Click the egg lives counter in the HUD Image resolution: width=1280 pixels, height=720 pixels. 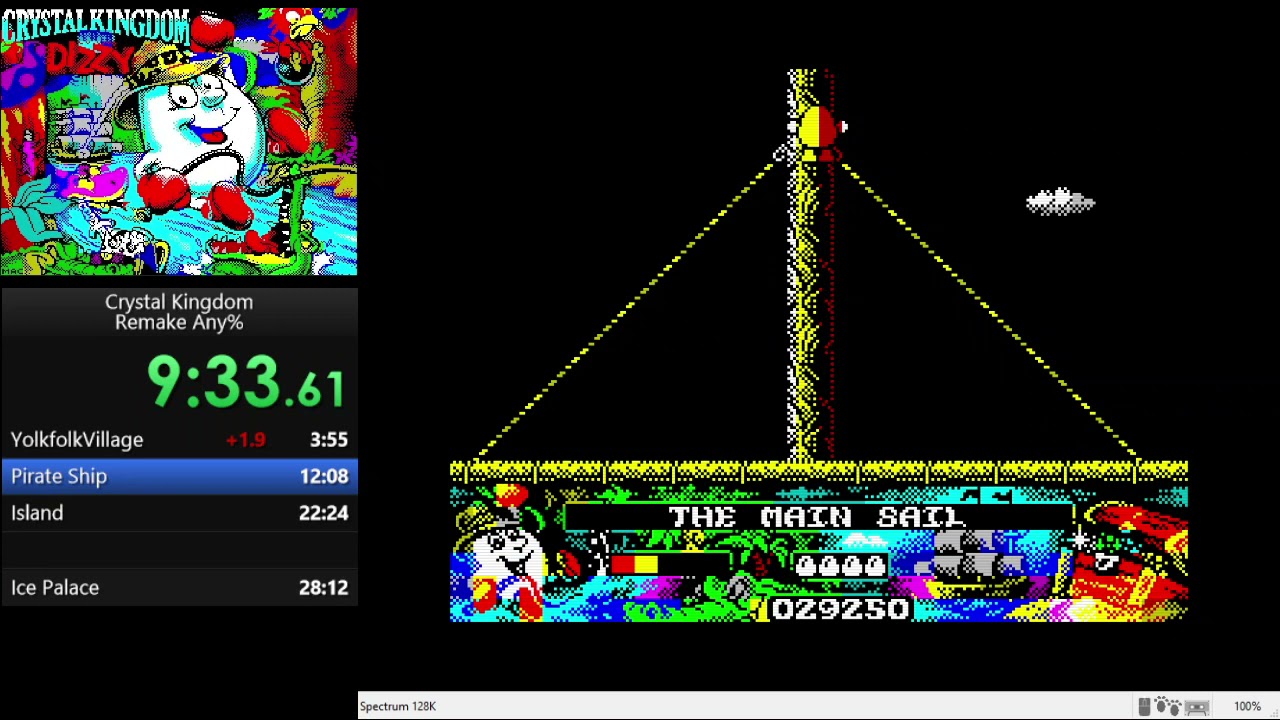pyautogui.click(x=841, y=567)
